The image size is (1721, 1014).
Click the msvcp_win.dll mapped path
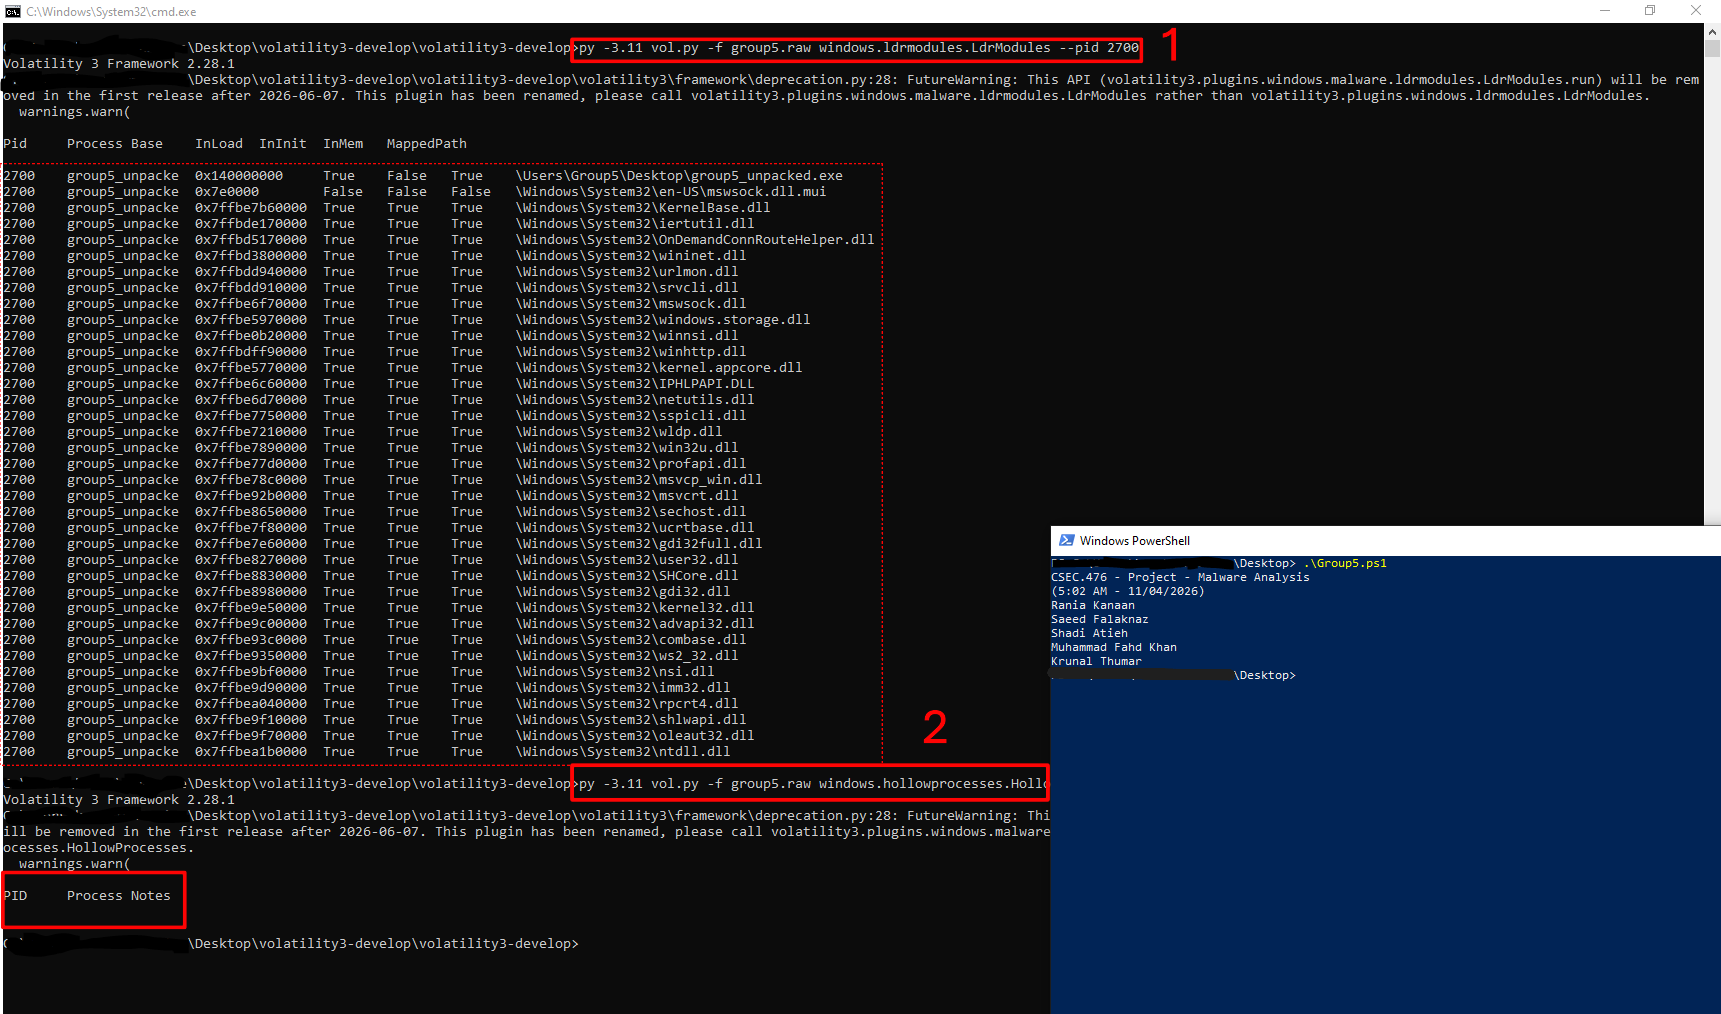639,480
